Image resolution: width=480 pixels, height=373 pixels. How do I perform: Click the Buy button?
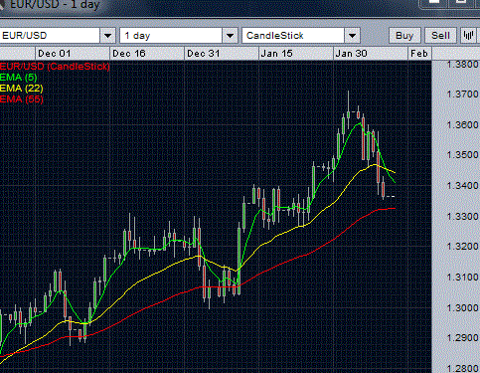(404, 35)
